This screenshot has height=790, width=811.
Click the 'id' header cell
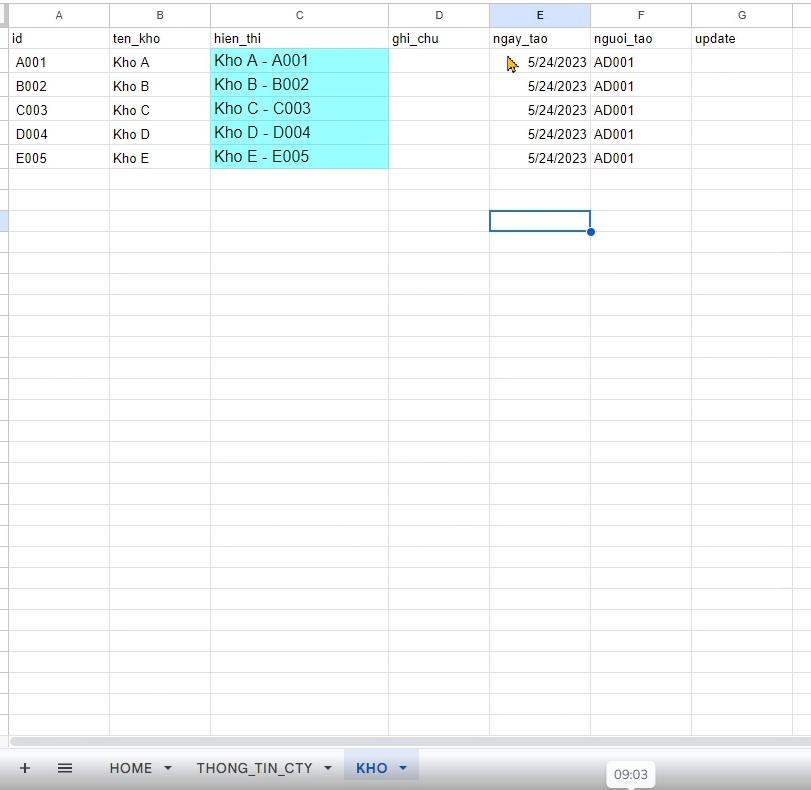point(59,38)
